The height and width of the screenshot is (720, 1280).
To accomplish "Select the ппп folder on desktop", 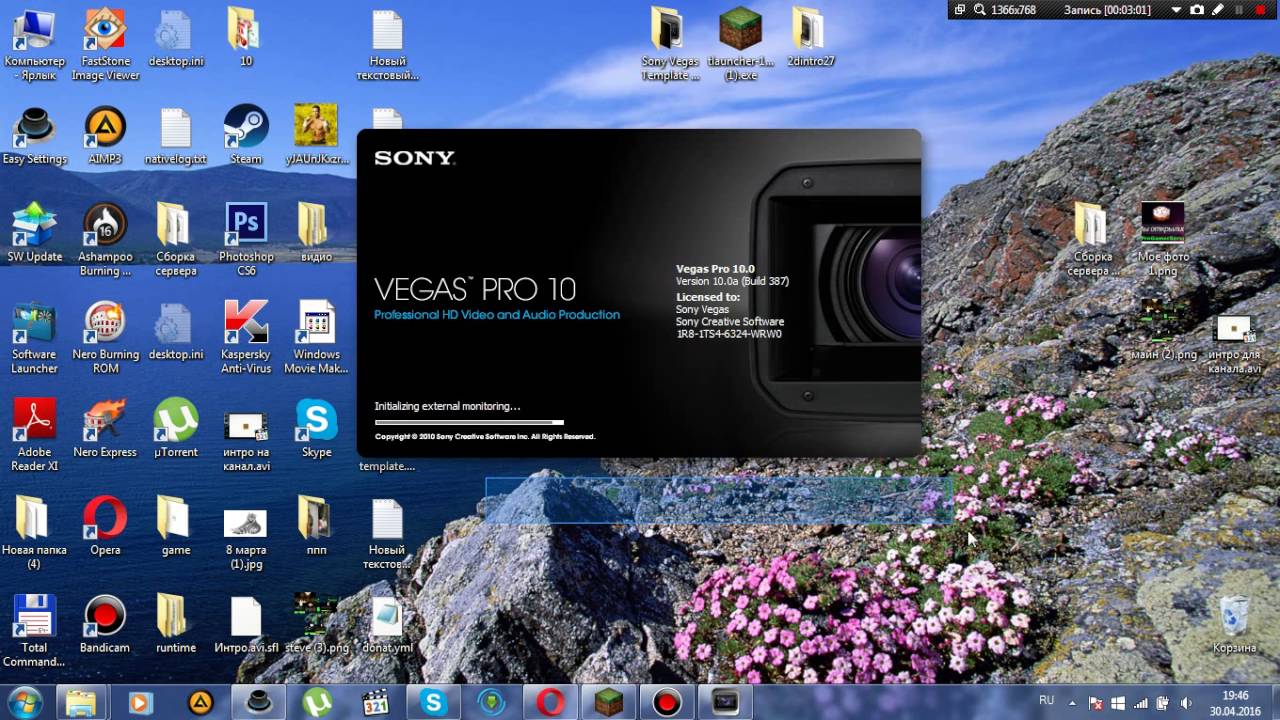I will pos(316,527).
